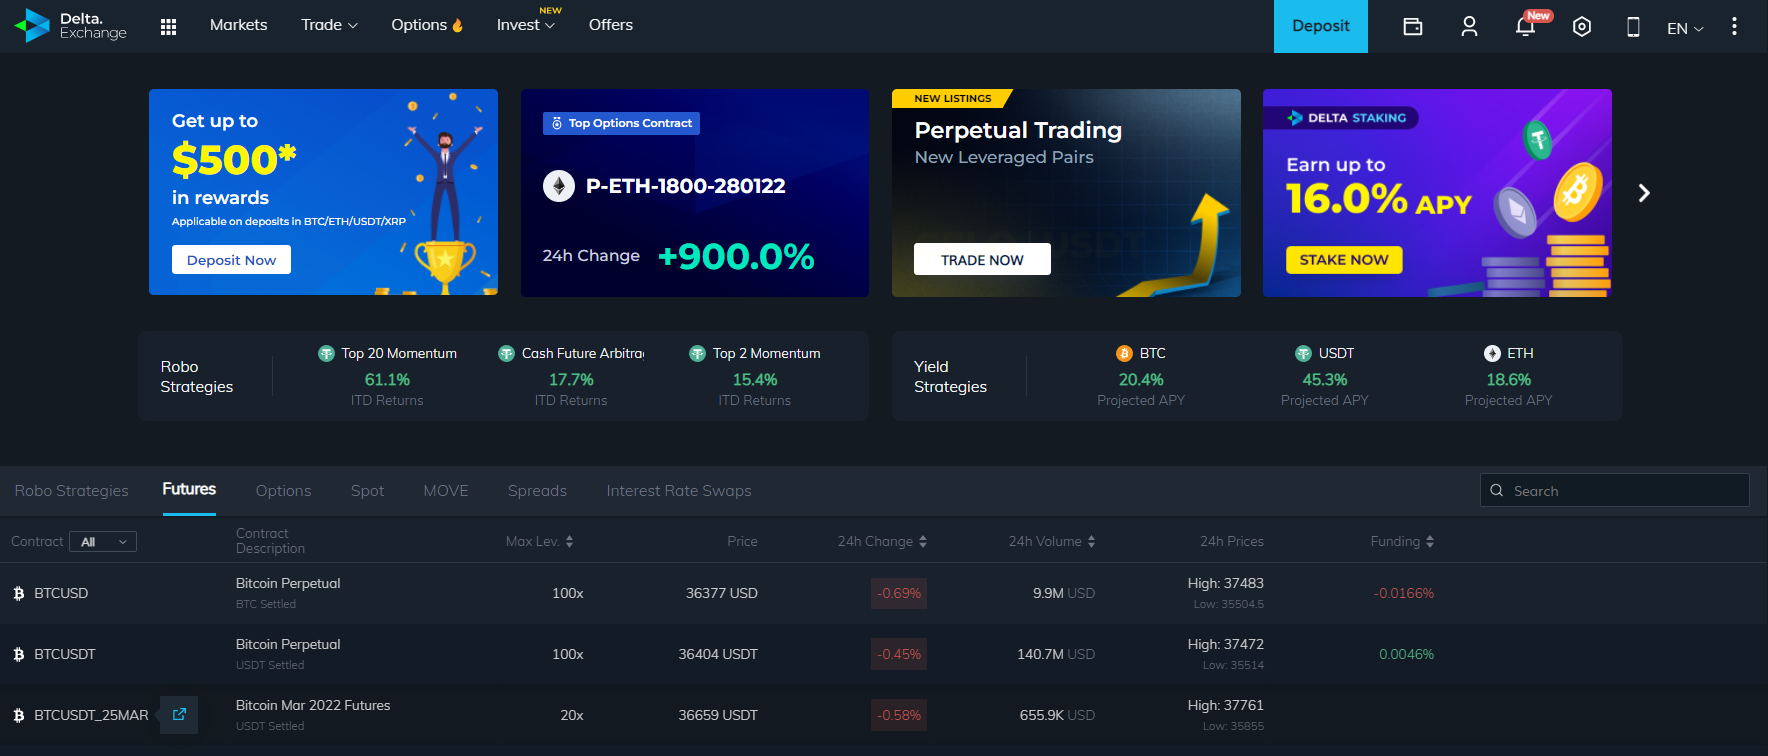
Task: Switch to the Spot tab
Action: 367,490
